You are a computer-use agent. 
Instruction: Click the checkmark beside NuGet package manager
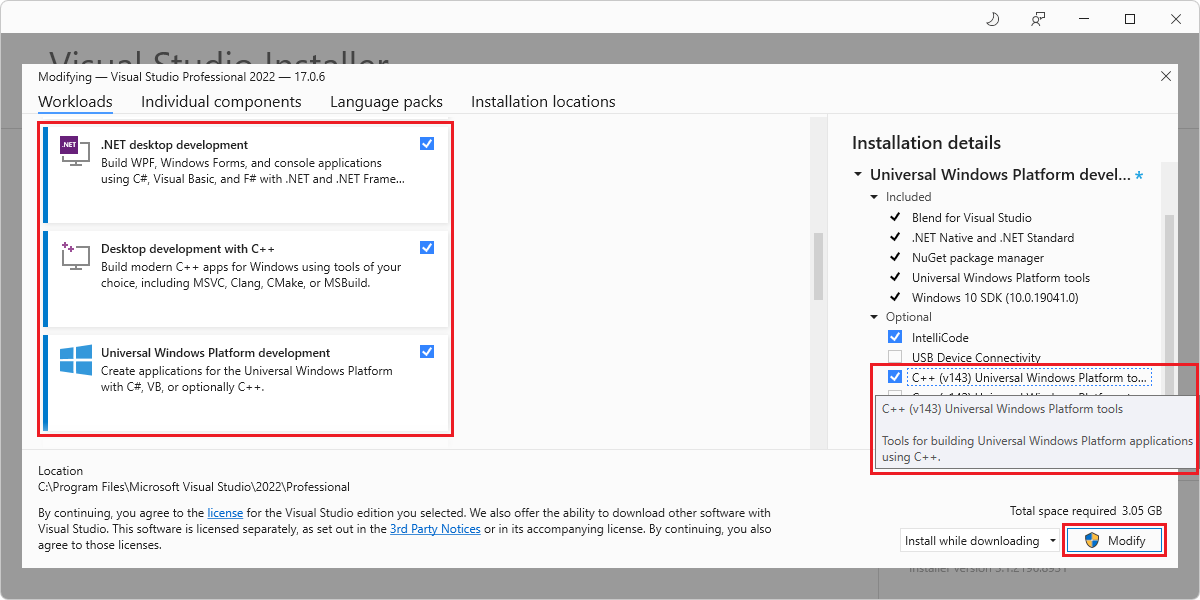click(x=897, y=258)
